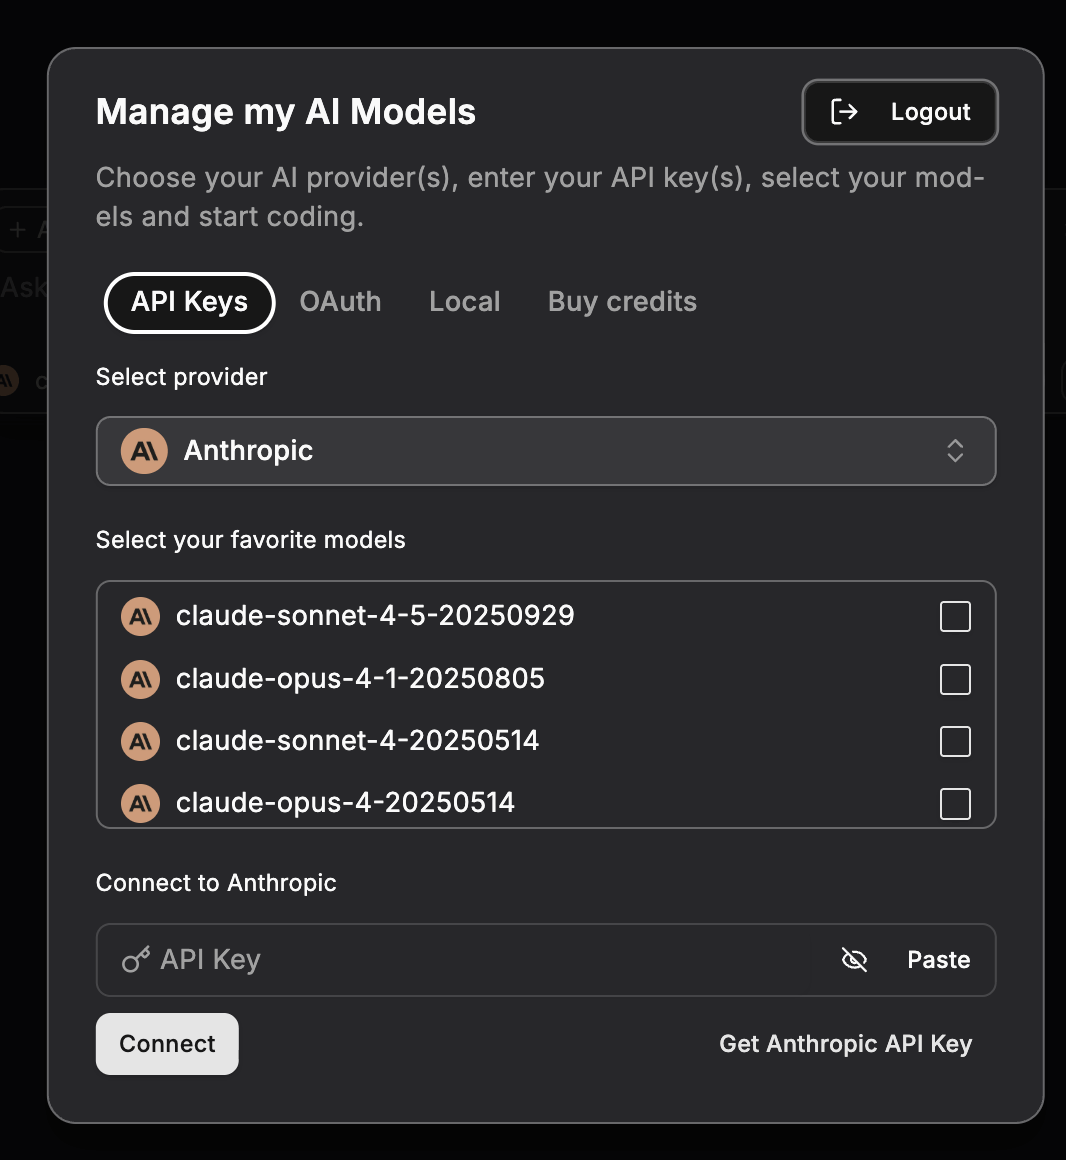Click the key icon in the API Key field
Image resolution: width=1066 pixels, height=1160 pixels.
point(136,959)
